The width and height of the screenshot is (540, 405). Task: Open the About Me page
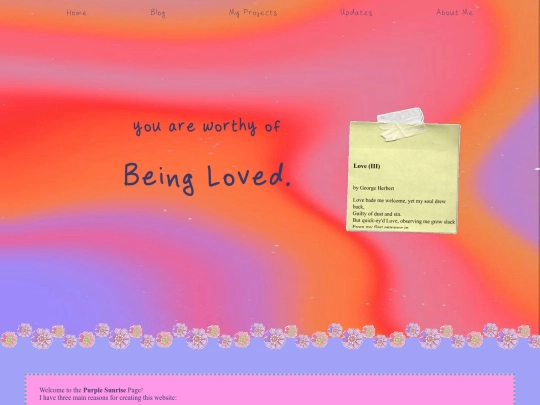pos(454,12)
